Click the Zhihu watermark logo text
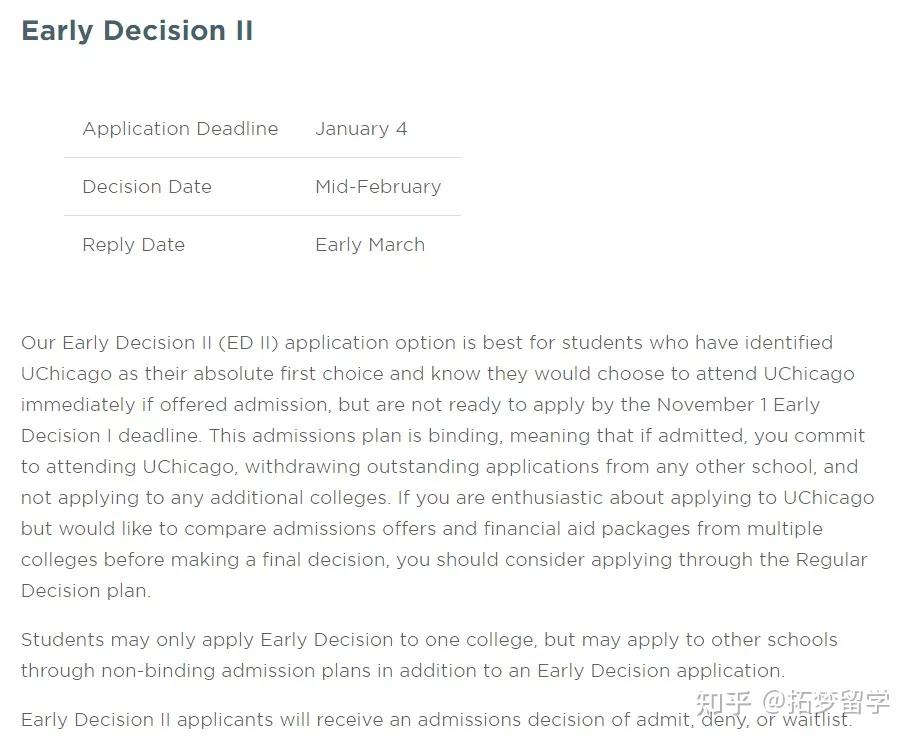The height and width of the screenshot is (739, 913). (x=723, y=702)
